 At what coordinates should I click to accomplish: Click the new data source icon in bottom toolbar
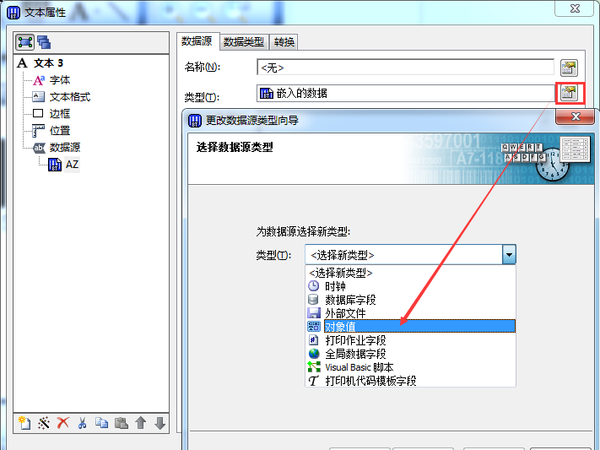(24, 423)
